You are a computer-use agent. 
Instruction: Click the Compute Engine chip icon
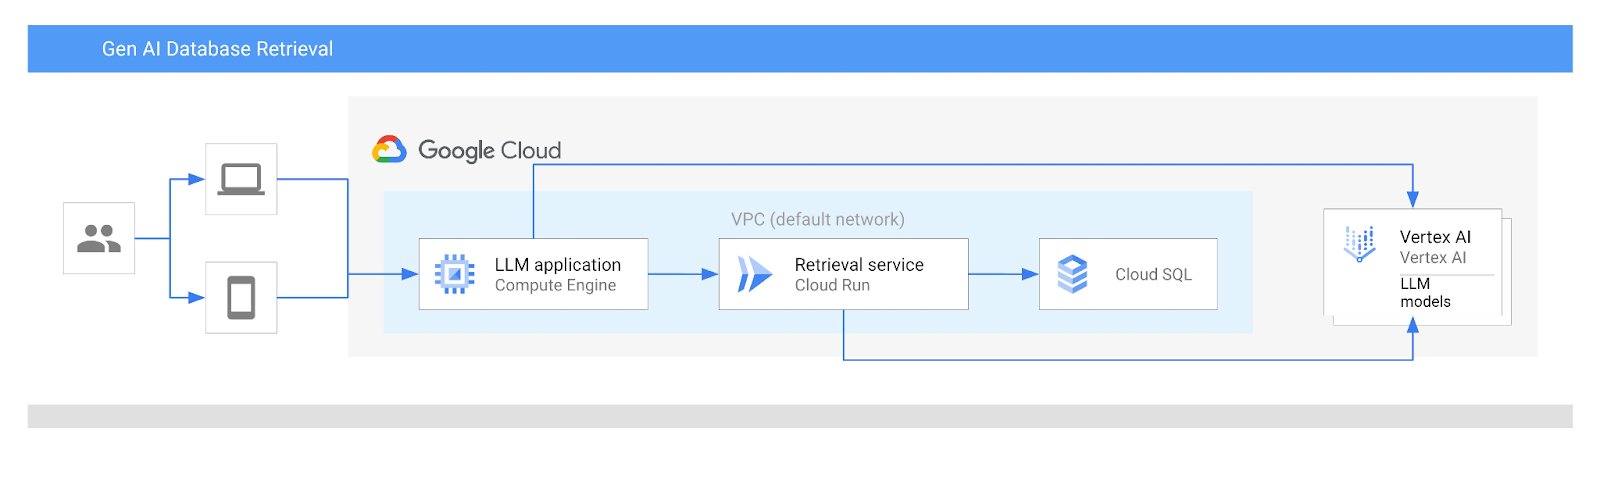click(x=454, y=274)
